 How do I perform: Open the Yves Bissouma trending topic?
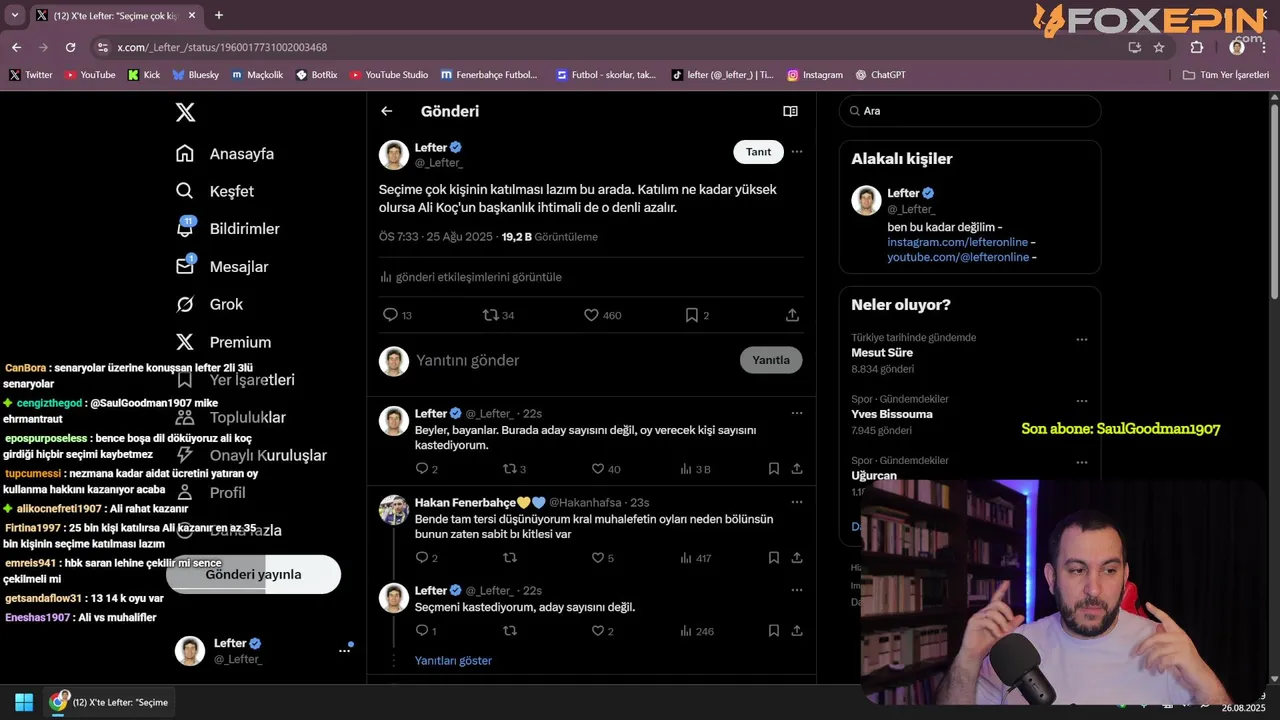coord(892,414)
